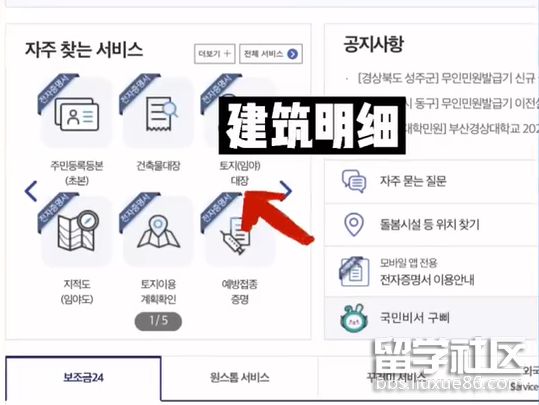Go to next service page with right chevron
This screenshot has width=539, height=405.
(286, 190)
